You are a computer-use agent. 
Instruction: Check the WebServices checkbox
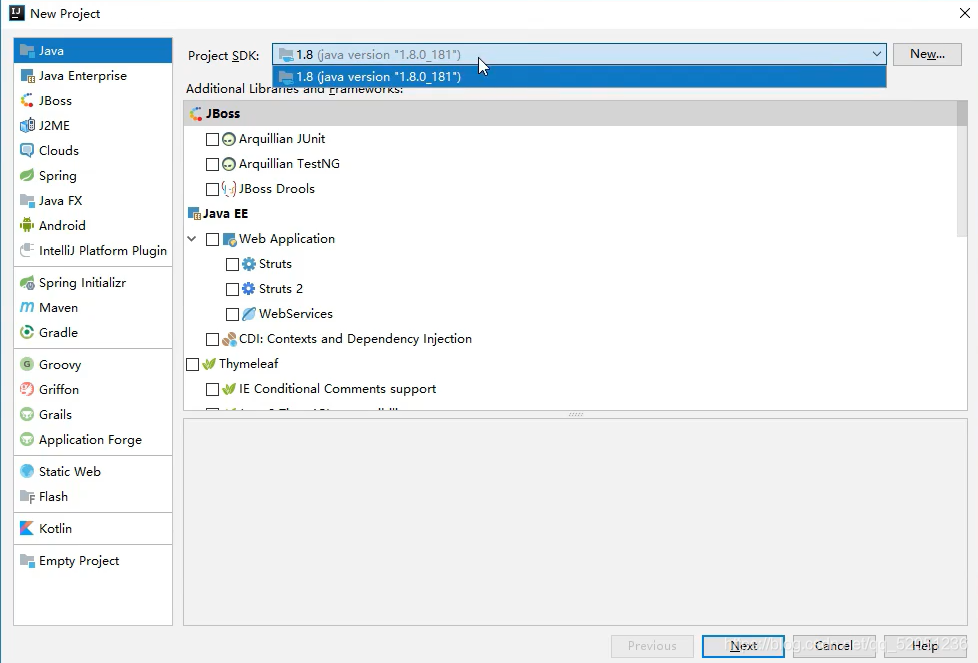pos(232,314)
